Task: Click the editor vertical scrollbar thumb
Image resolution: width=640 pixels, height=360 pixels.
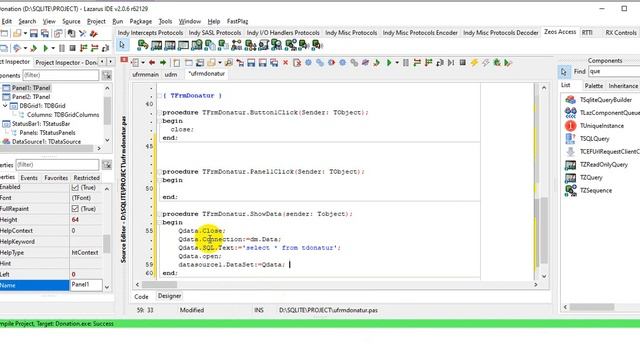Action: pyautogui.click(x=544, y=231)
